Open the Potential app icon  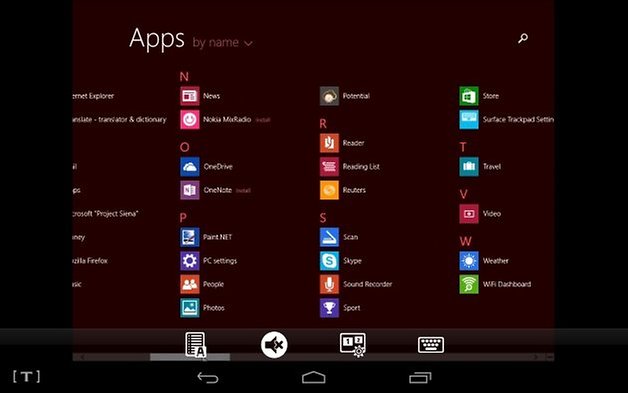click(x=329, y=96)
